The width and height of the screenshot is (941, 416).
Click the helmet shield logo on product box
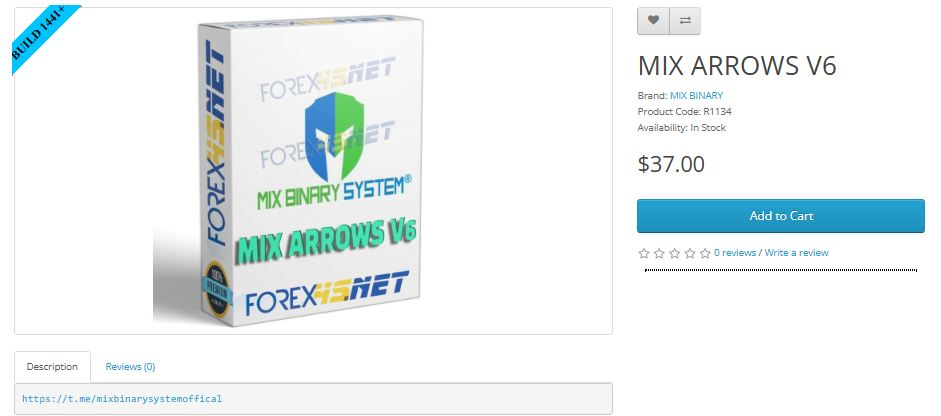[x=334, y=136]
